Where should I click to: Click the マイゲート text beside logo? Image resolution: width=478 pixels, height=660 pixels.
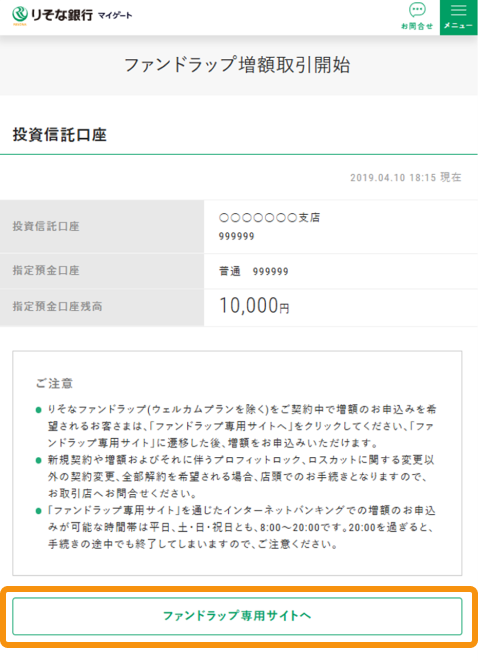pyautogui.click(x=115, y=16)
